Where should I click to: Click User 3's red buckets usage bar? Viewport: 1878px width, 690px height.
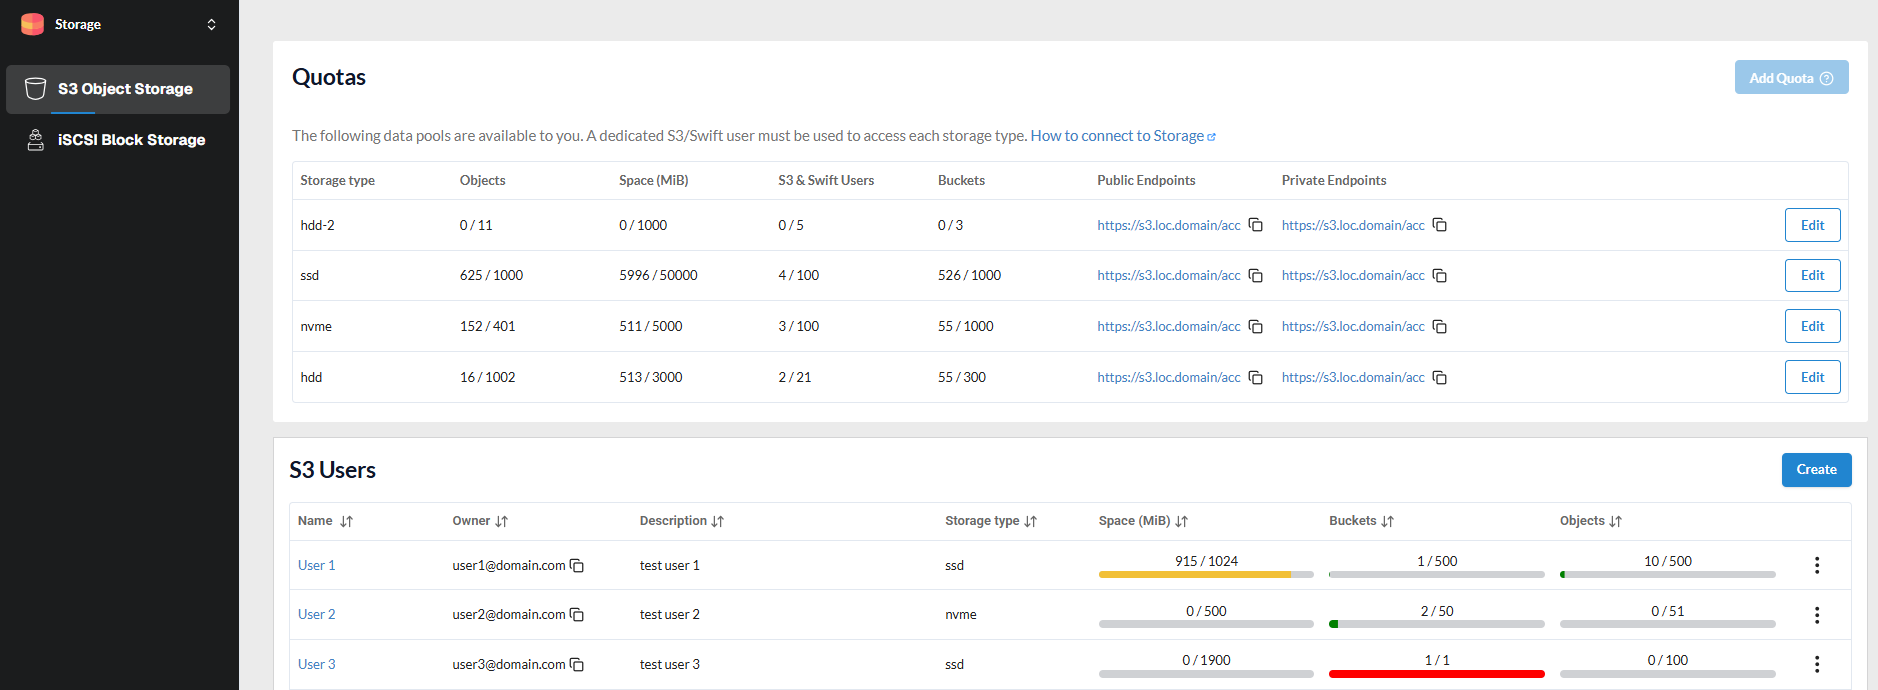pyautogui.click(x=1436, y=674)
